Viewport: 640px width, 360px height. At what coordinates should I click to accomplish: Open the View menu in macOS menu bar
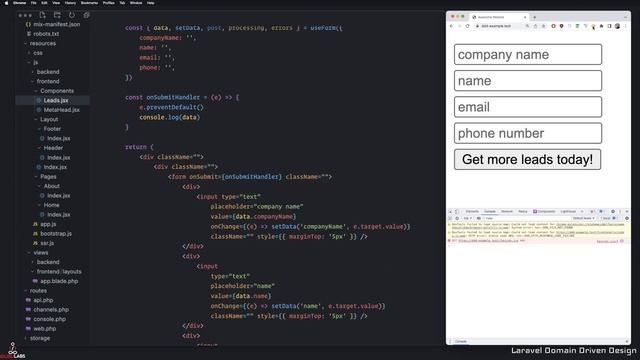(x=56, y=3)
